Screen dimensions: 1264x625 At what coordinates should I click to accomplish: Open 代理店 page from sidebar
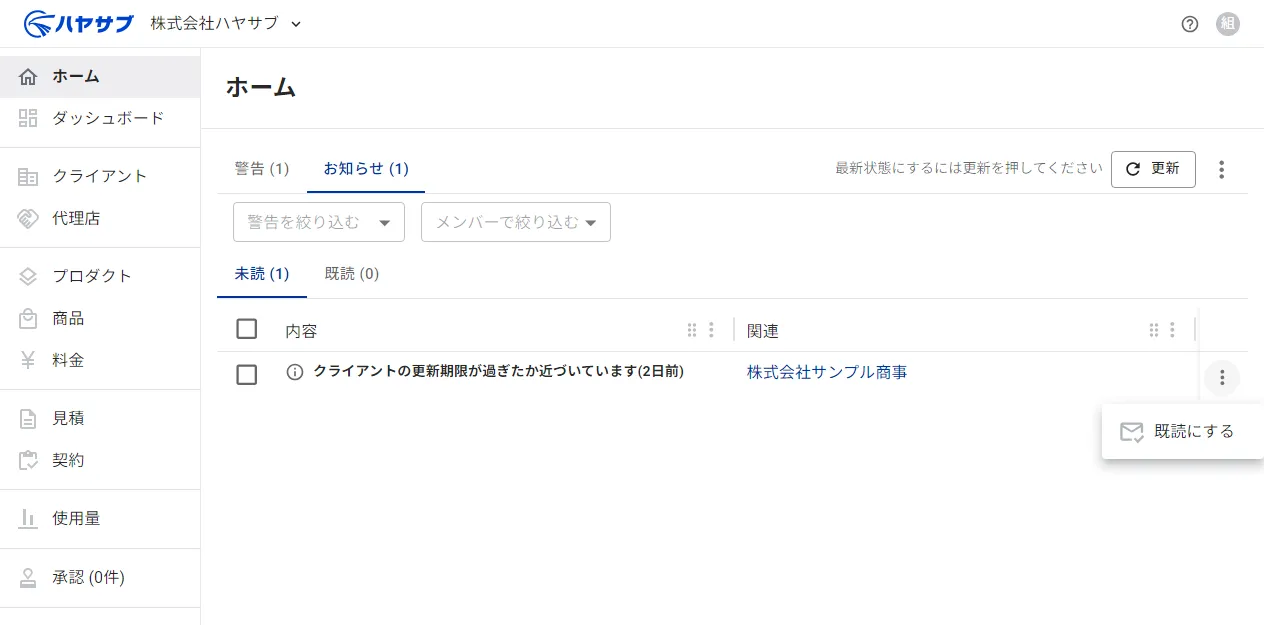pos(100,218)
